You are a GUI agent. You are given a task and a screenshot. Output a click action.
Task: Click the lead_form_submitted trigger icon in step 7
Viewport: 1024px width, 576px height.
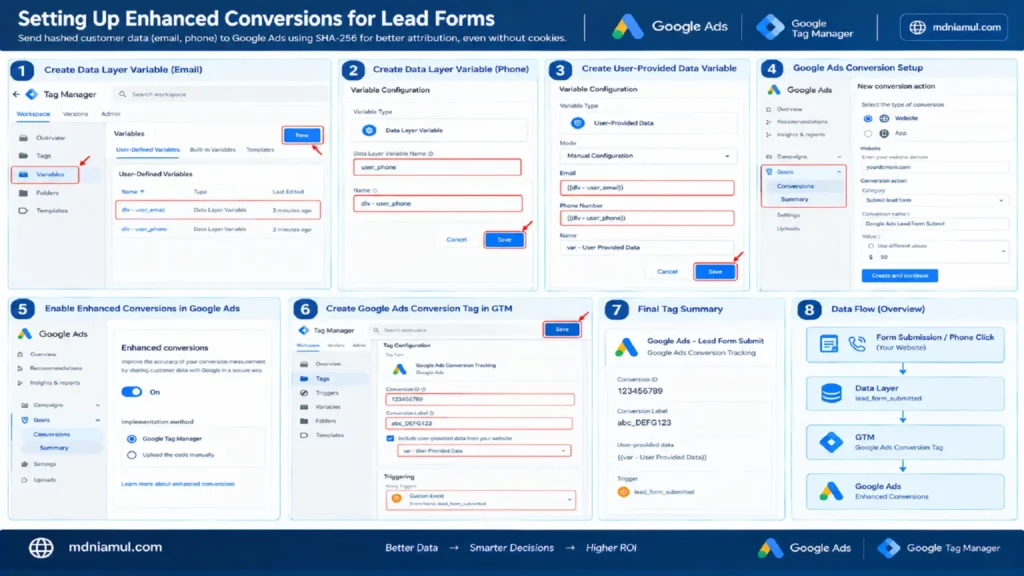tap(623, 492)
